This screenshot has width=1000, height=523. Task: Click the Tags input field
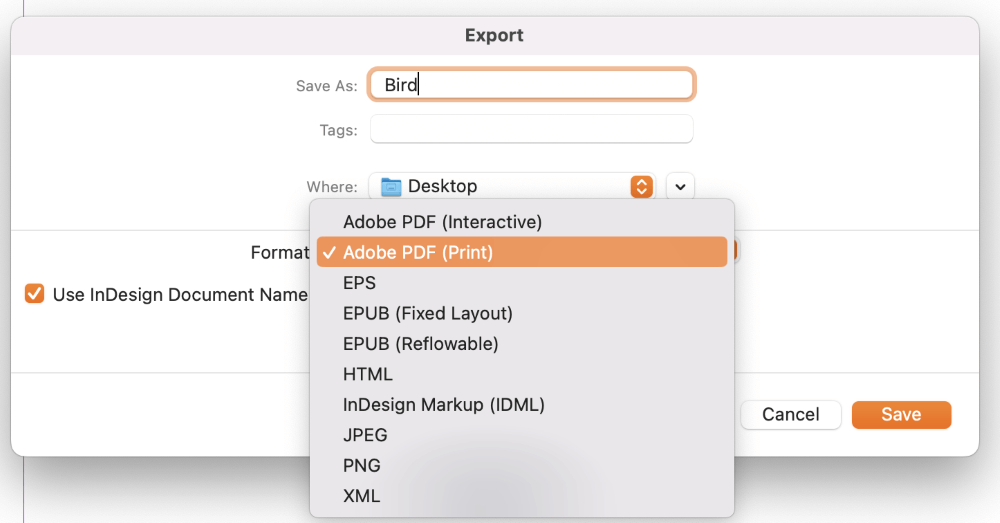pyautogui.click(x=531, y=129)
